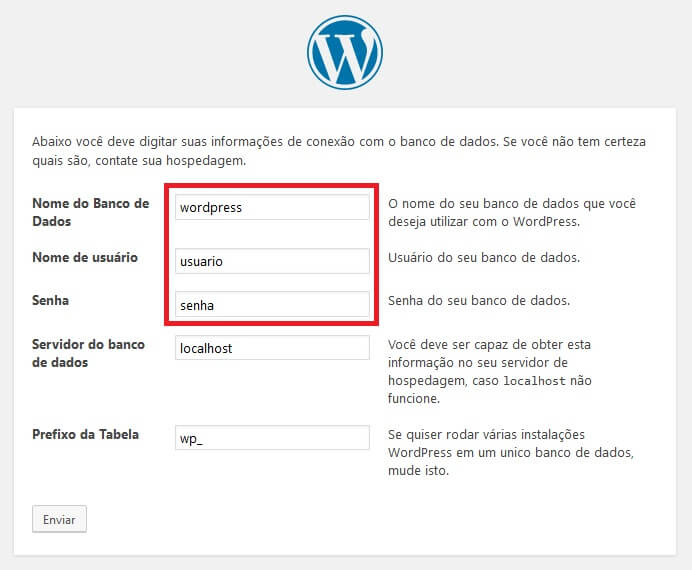Click the Prefixo da Tabela label
Screen dimensions: 692x570
[x=86, y=435]
